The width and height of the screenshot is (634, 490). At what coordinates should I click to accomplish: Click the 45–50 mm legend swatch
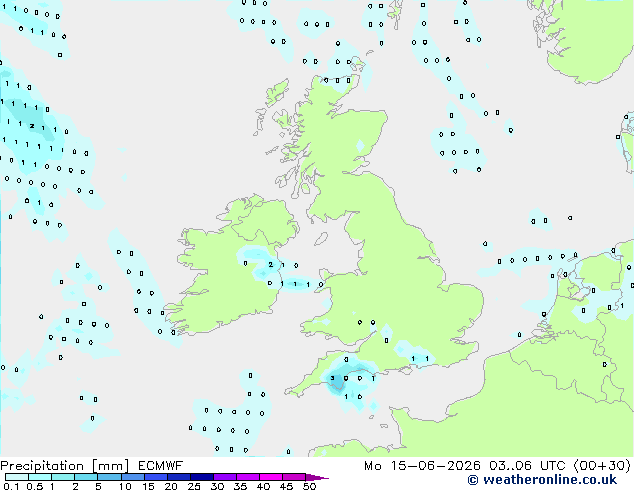(x=294, y=477)
